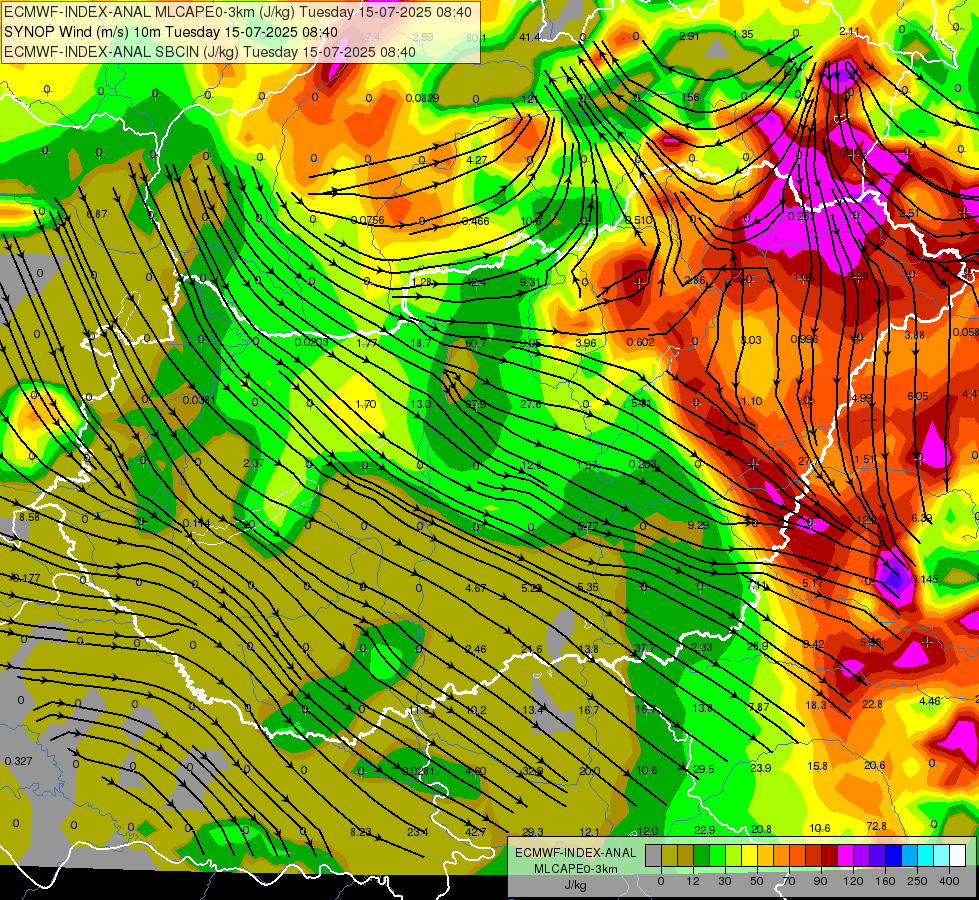Image resolution: width=979 pixels, height=900 pixels.
Task: Click the SYNOP Wind 10m header line
Action: (171, 32)
